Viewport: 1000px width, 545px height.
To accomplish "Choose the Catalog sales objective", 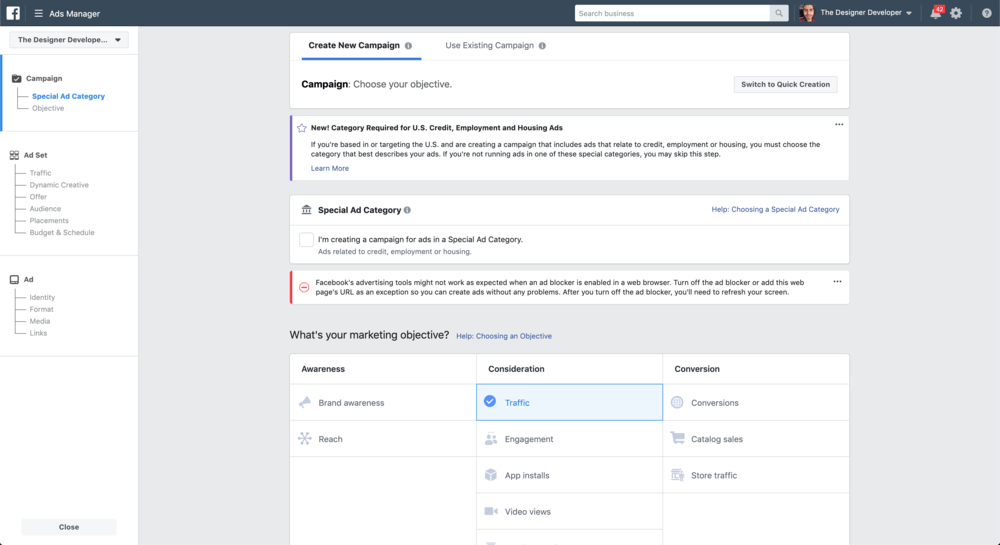I will tap(756, 439).
